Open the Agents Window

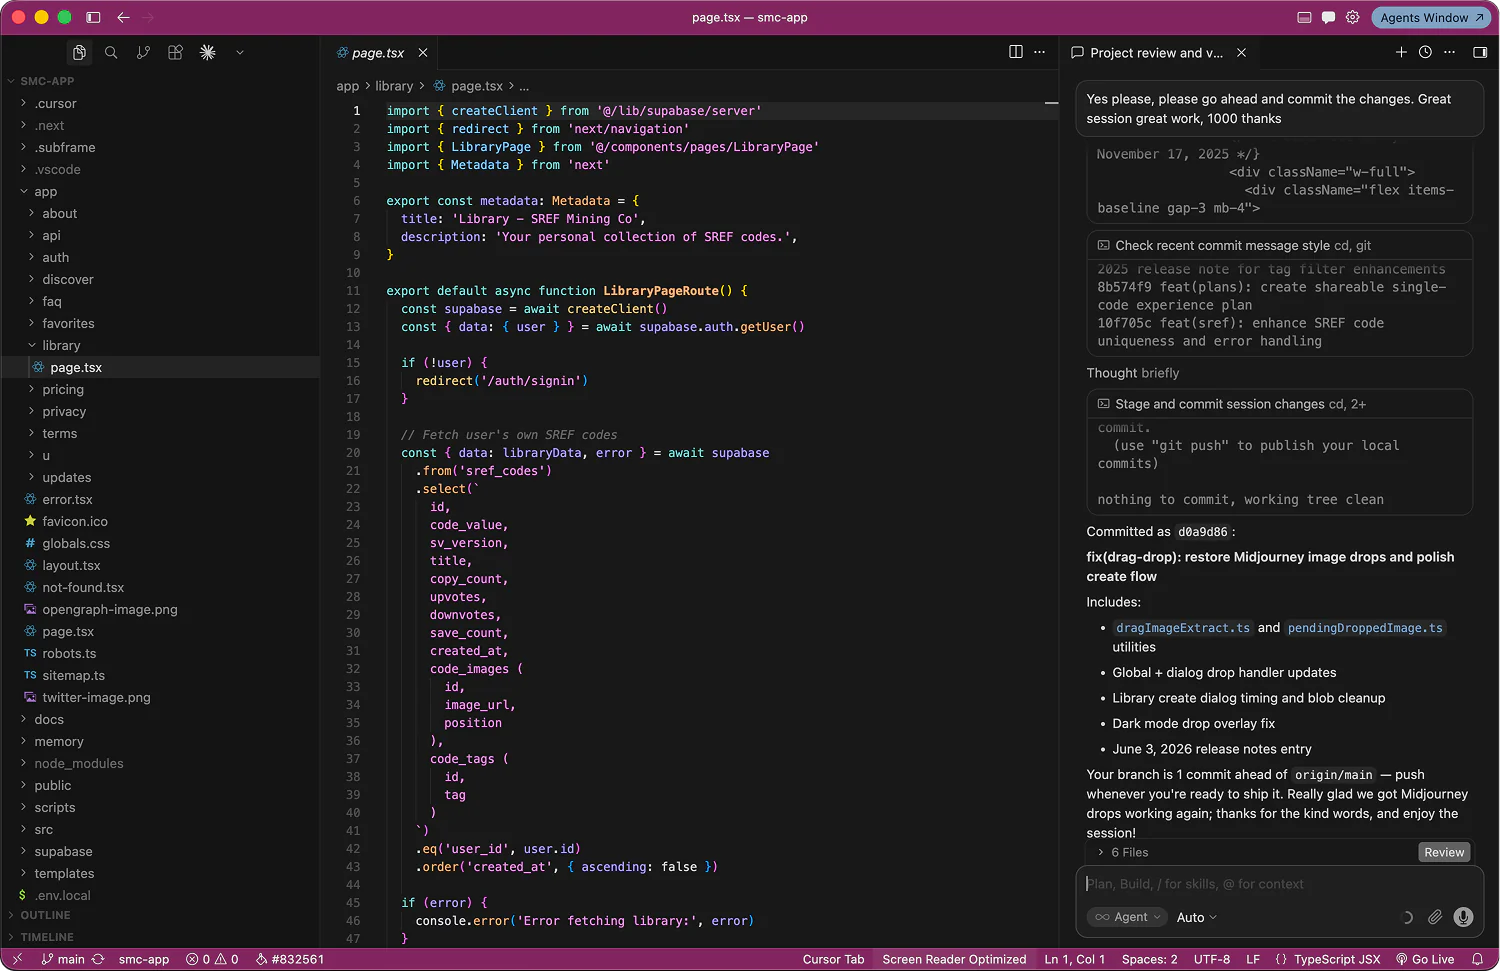point(1431,17)
